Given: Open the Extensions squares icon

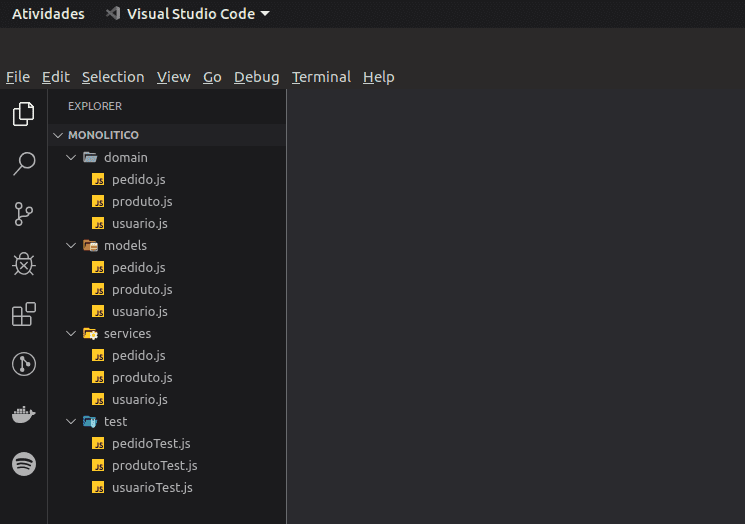Looking at the screenshot, I should (24, 314).
